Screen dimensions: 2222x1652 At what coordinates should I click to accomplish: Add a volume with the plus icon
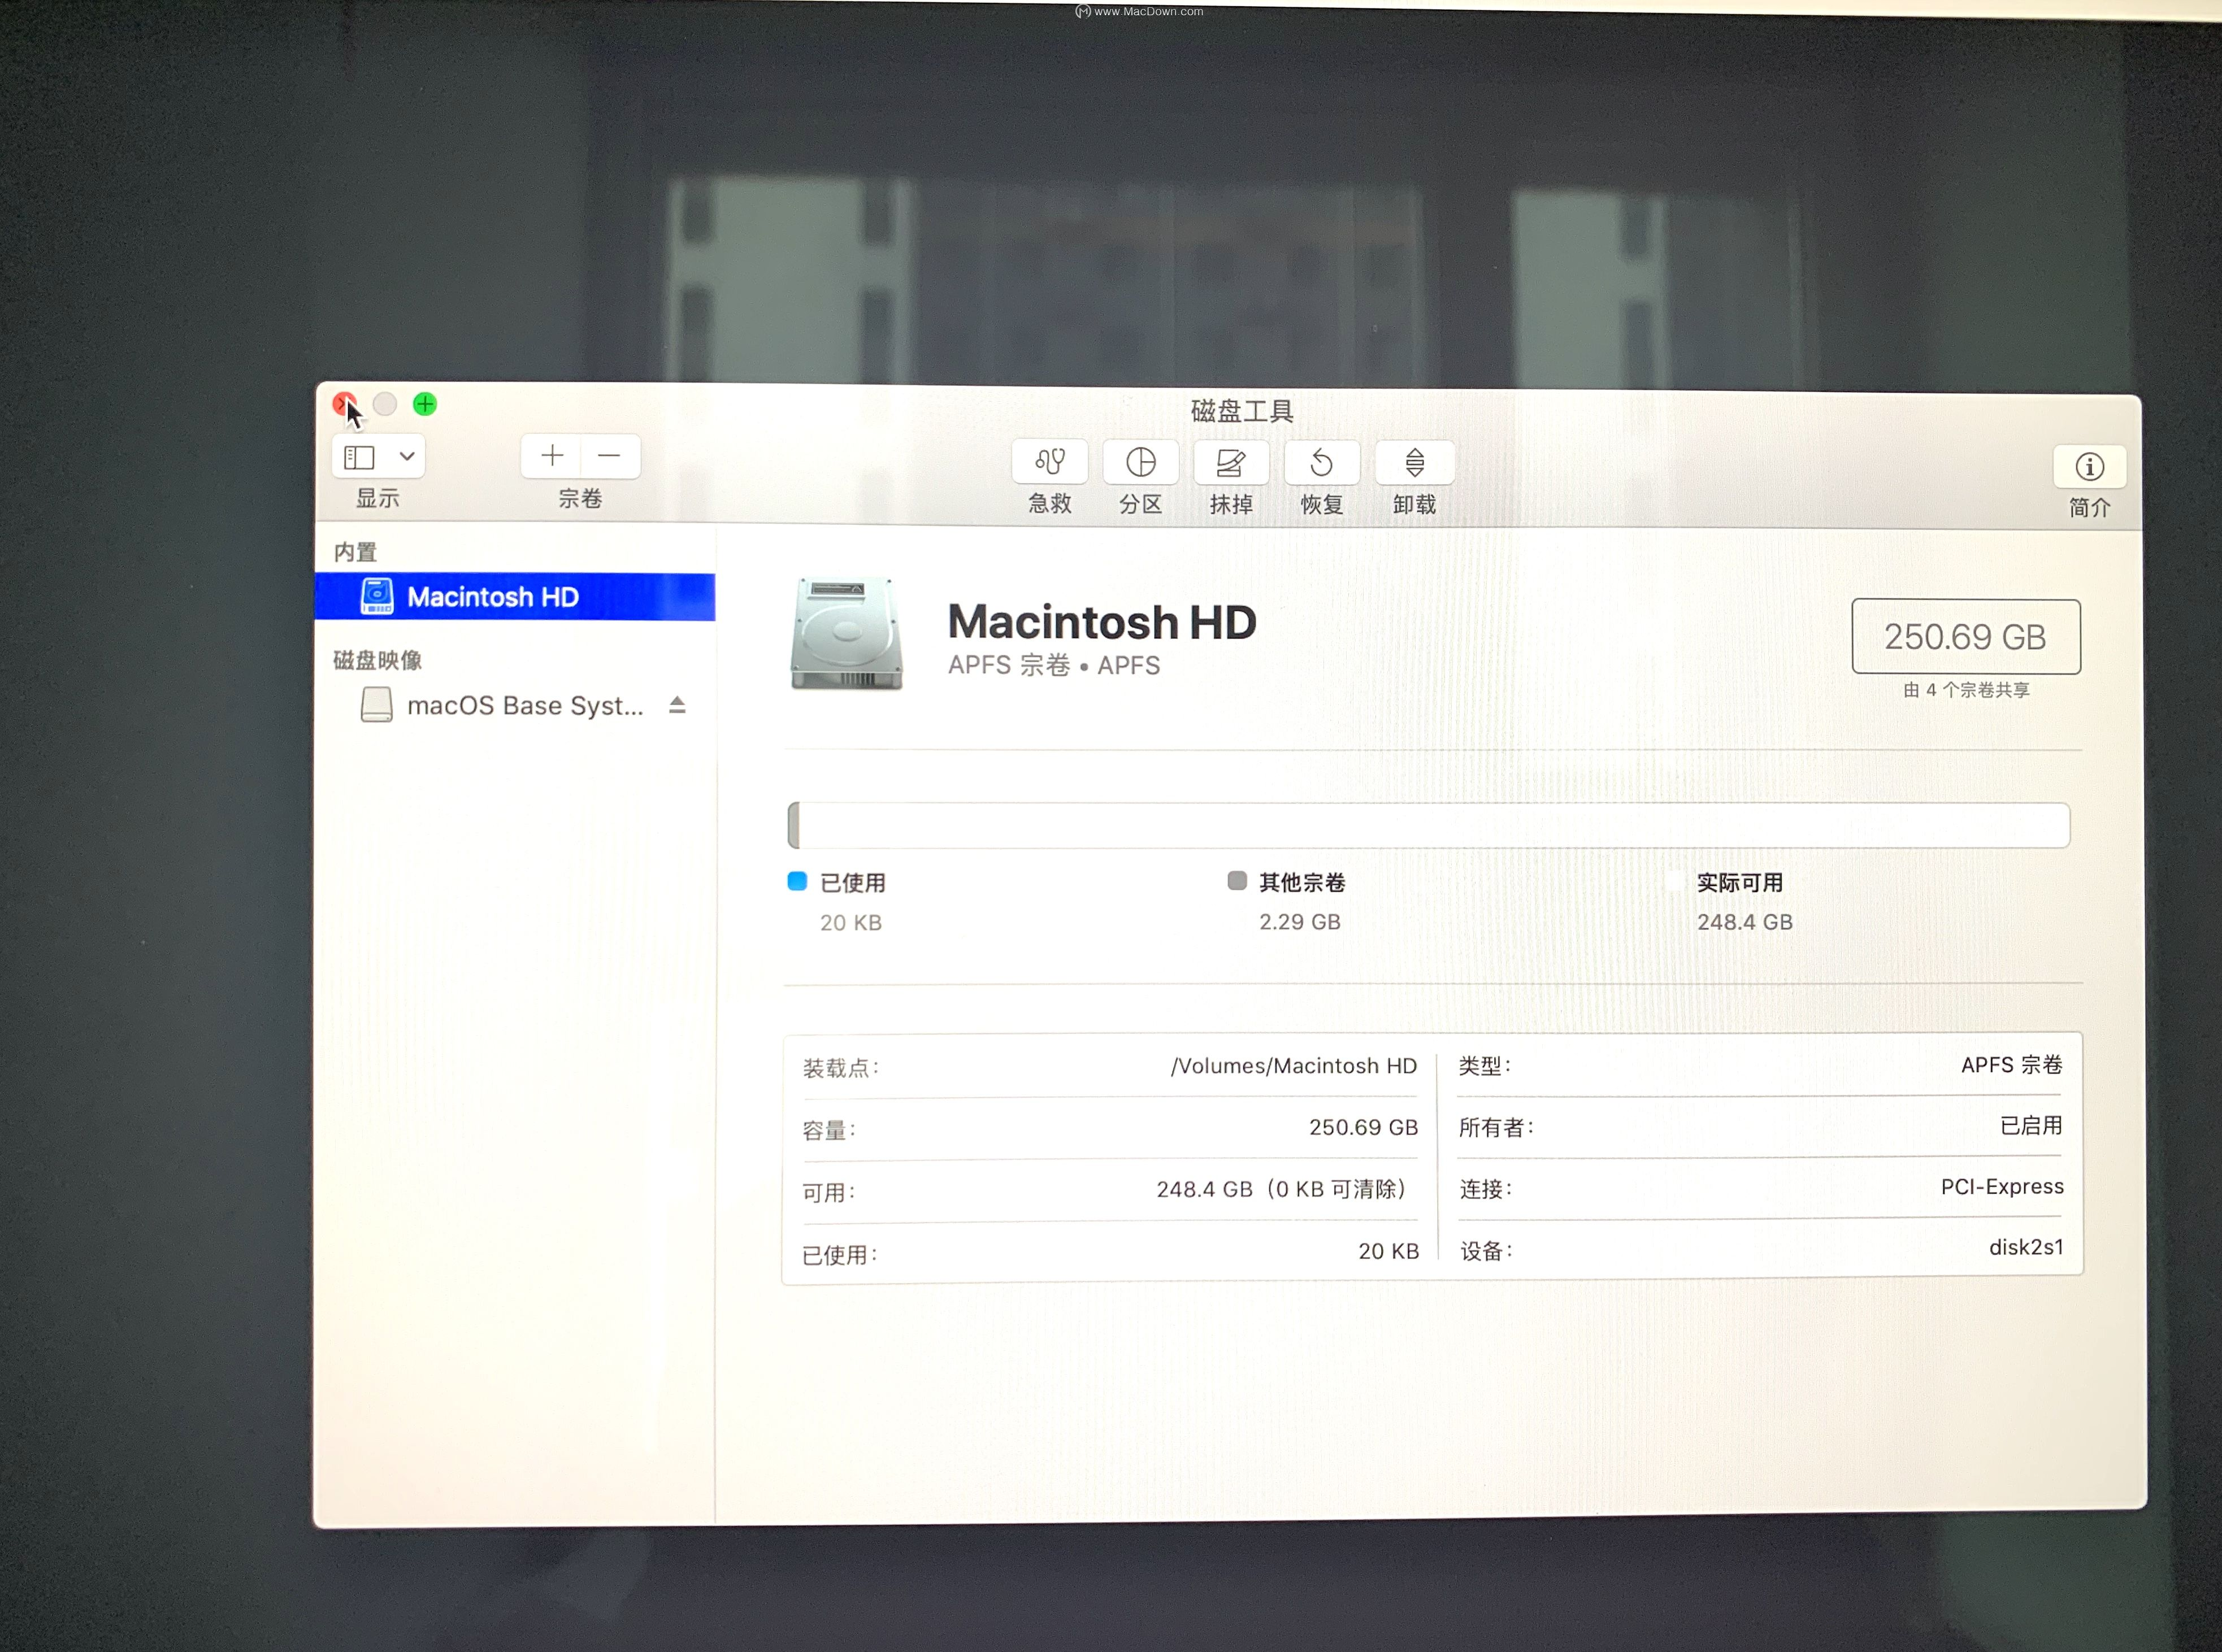551,456
